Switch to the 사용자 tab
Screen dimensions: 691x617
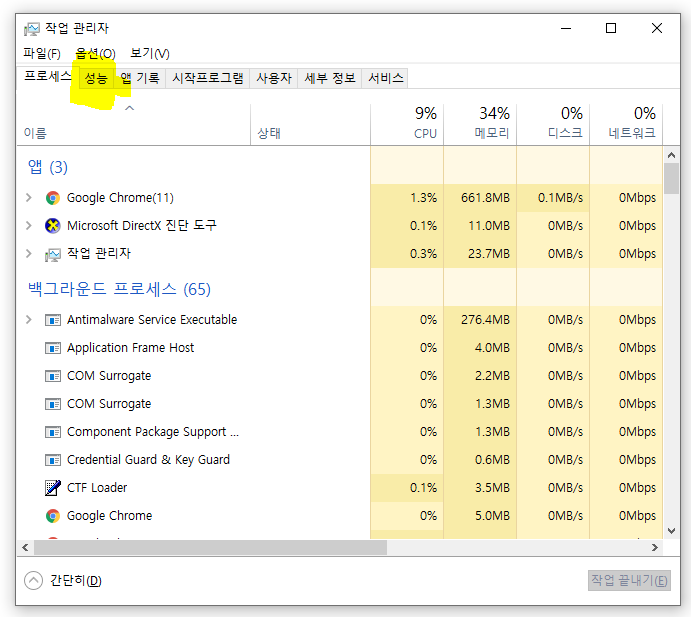point(274,78)
